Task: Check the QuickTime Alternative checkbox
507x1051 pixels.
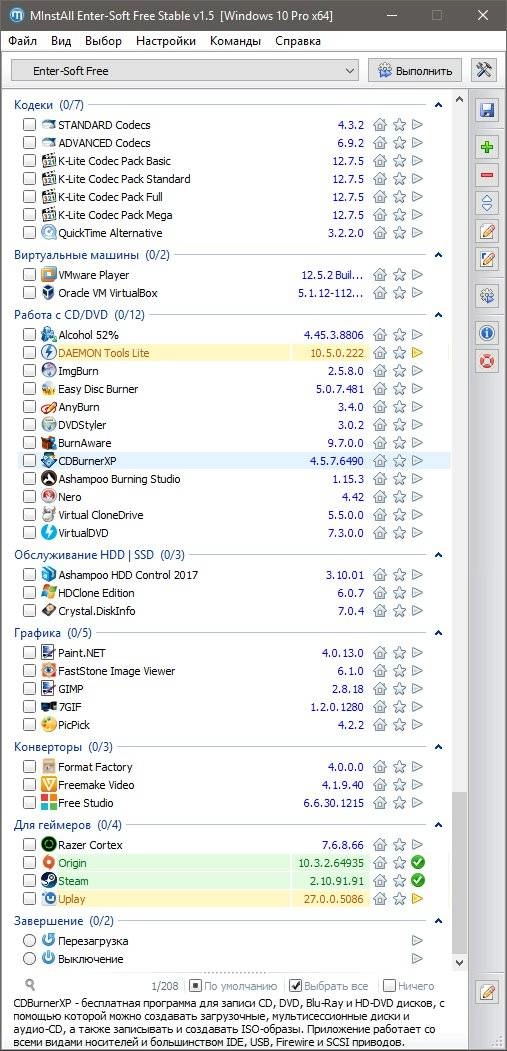Action: (30, 233)
